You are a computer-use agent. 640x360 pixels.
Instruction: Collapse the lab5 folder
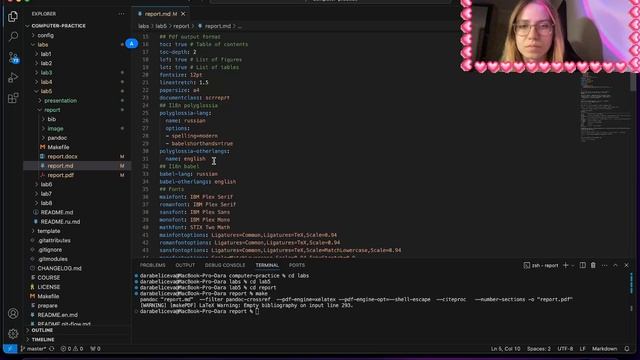(46, 91)
